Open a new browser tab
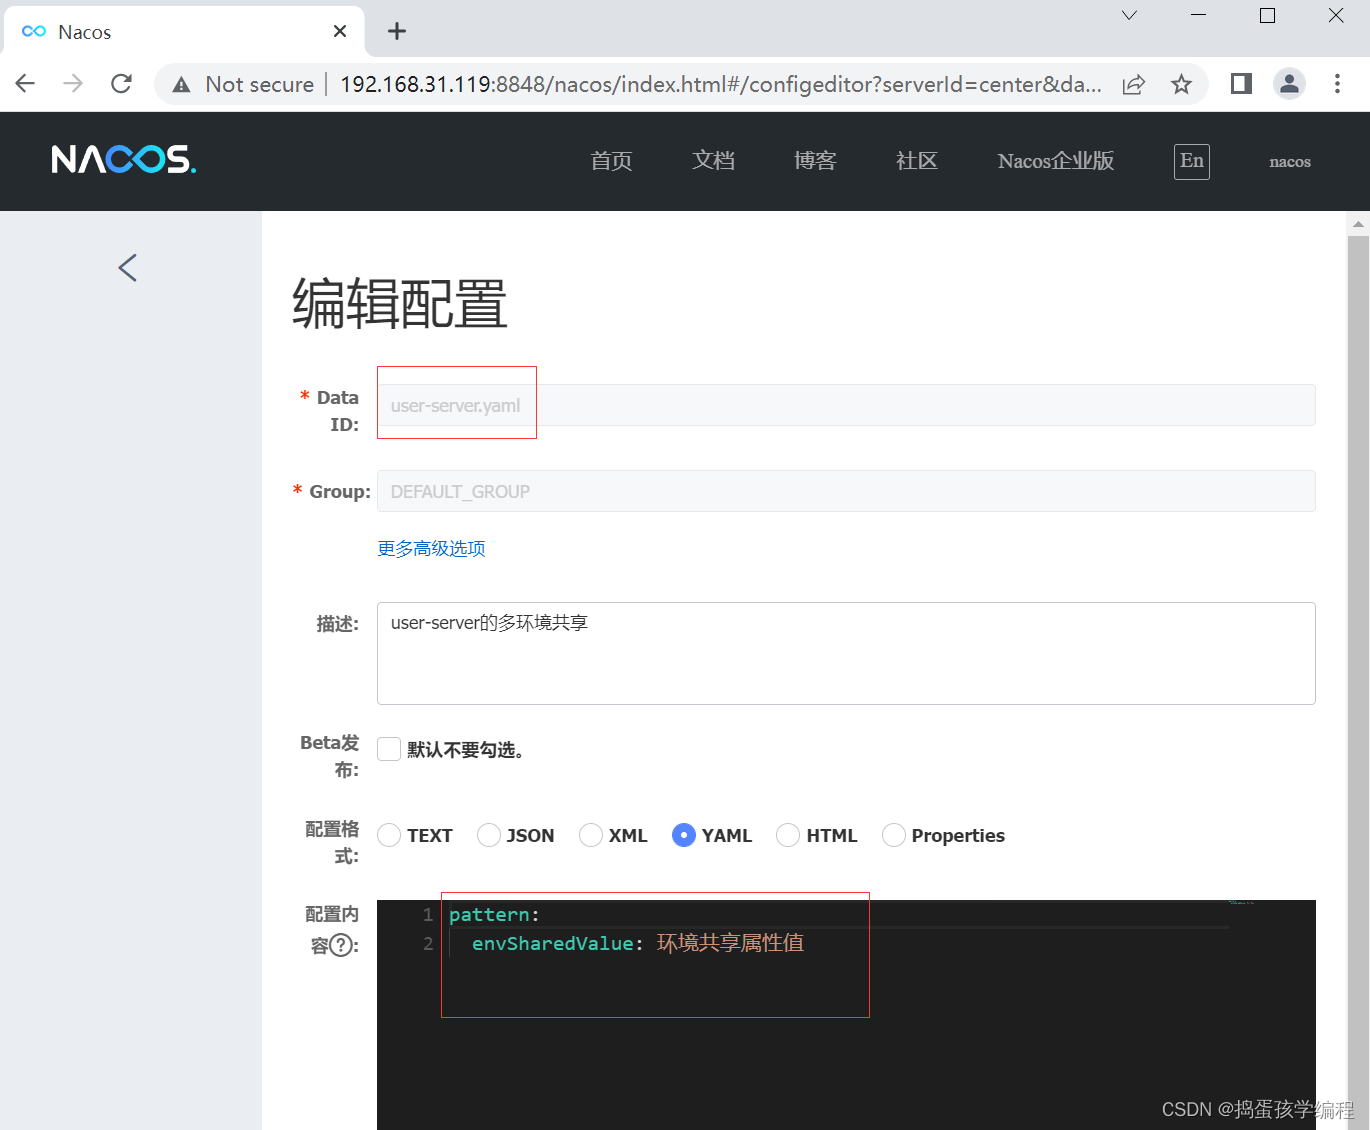Viewport: 1370px width, 1130px height. (397, 31)
